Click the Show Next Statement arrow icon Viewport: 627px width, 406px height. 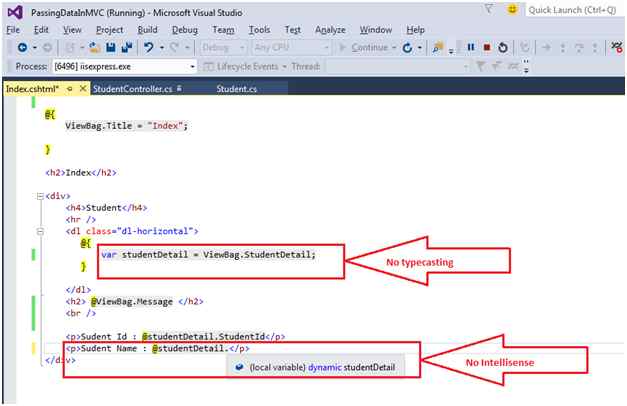pyautogui.click(x=546, y=48)
